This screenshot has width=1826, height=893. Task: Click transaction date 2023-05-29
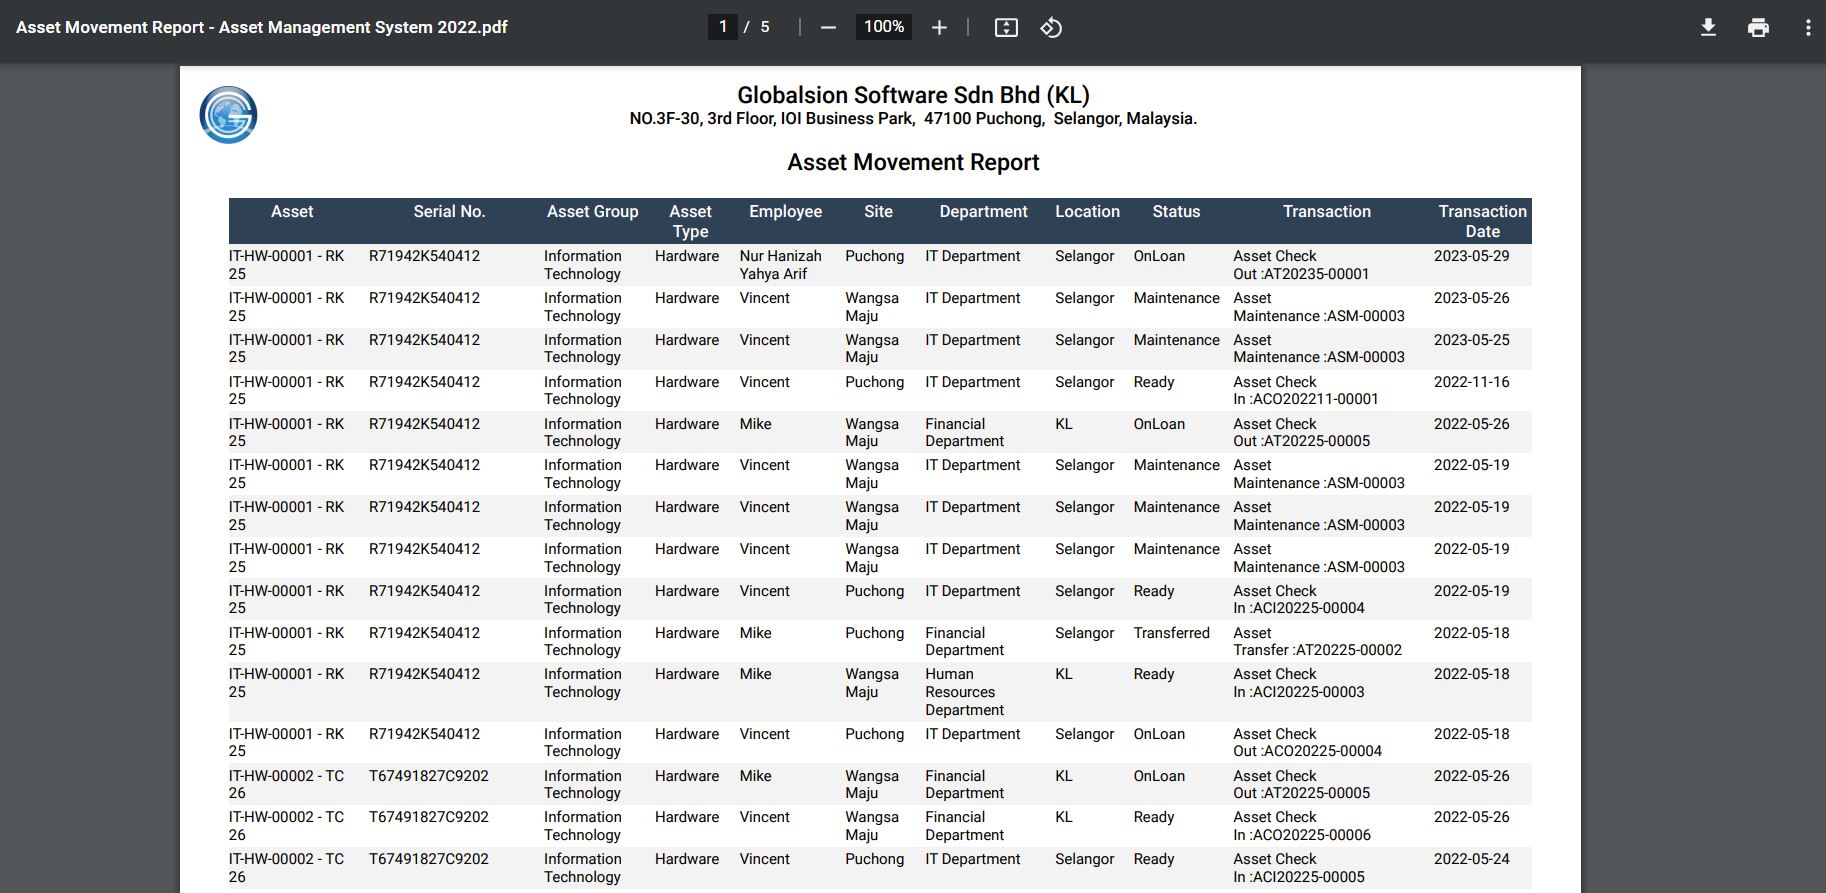pyautogui.click(x=1471, y=256)
